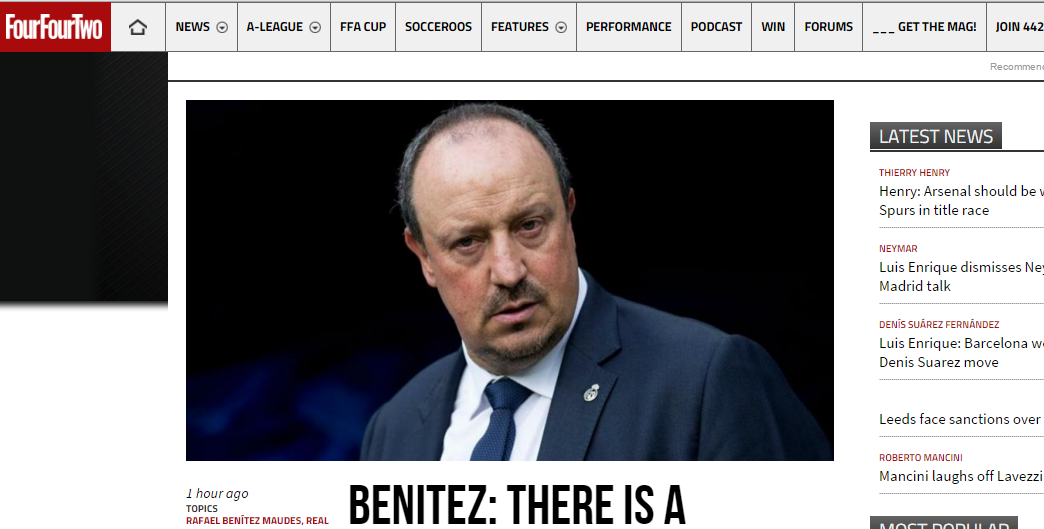This screenshot has height=529, width=1044.
Task: Open the Thierry Henry topic tag
Action: [914, 172]
